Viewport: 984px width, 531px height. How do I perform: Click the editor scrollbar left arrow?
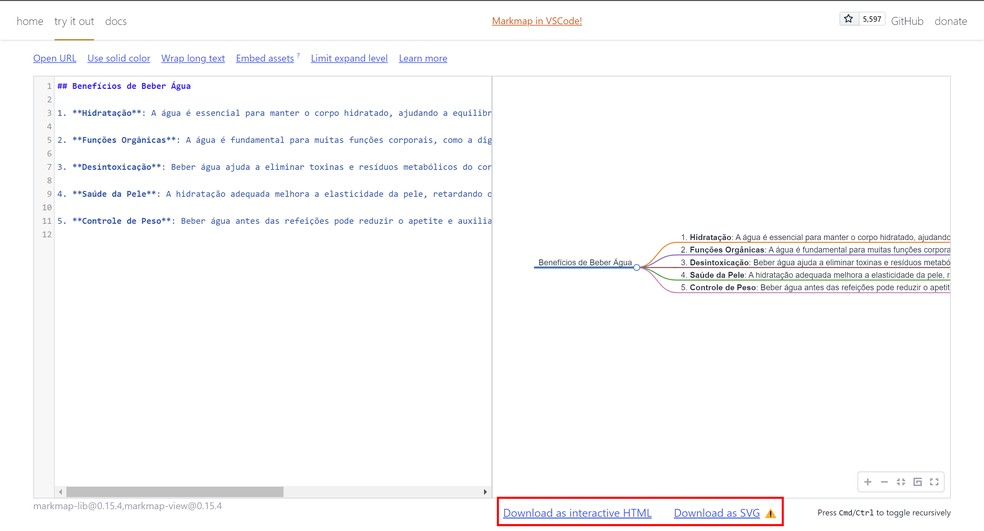click(x=60, y=492)
